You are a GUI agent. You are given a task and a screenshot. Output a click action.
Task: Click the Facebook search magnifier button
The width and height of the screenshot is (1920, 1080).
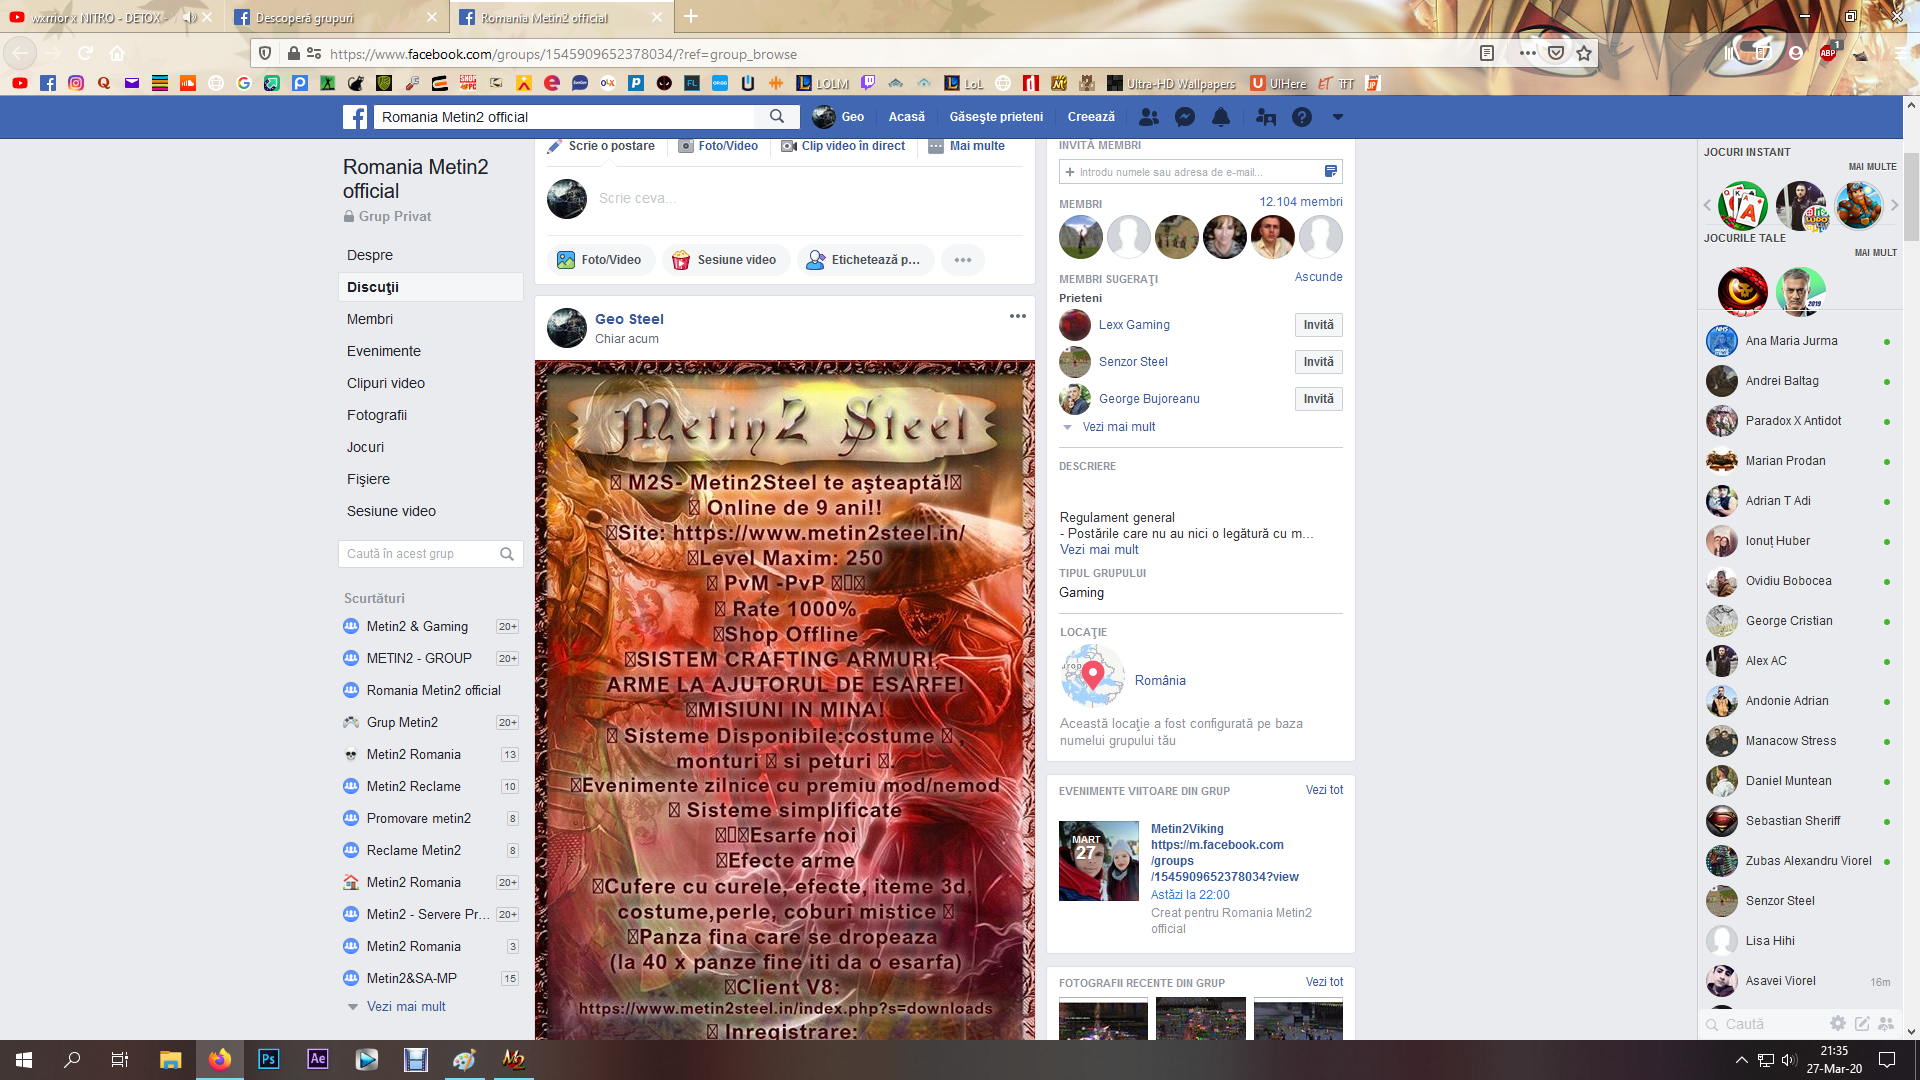(x=777, y=117)
